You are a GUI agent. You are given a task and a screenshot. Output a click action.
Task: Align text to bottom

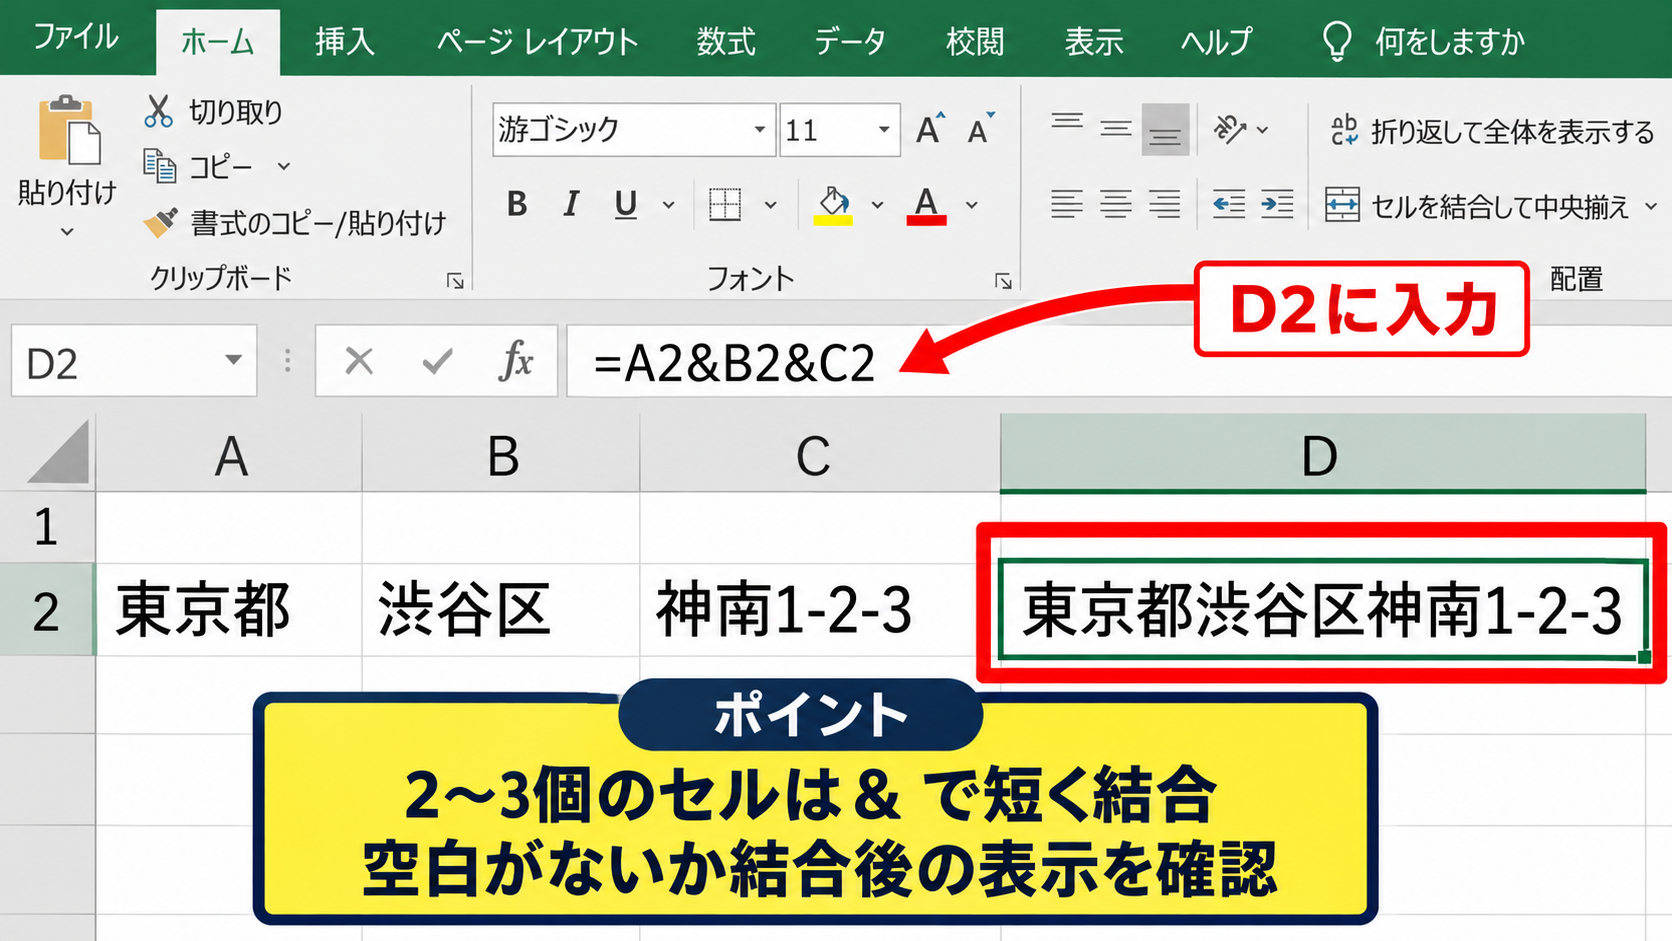1165,129
